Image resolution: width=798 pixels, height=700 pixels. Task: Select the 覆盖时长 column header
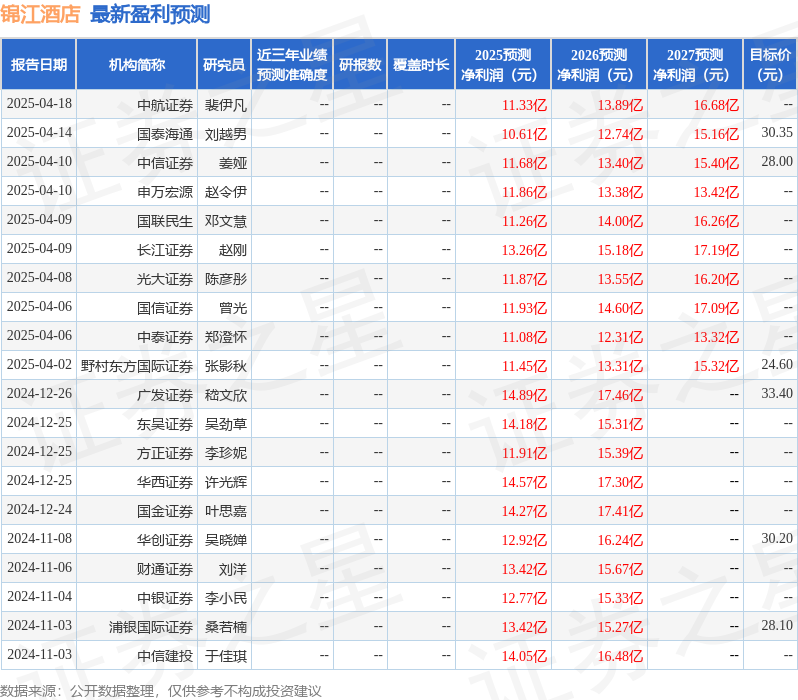421,65
